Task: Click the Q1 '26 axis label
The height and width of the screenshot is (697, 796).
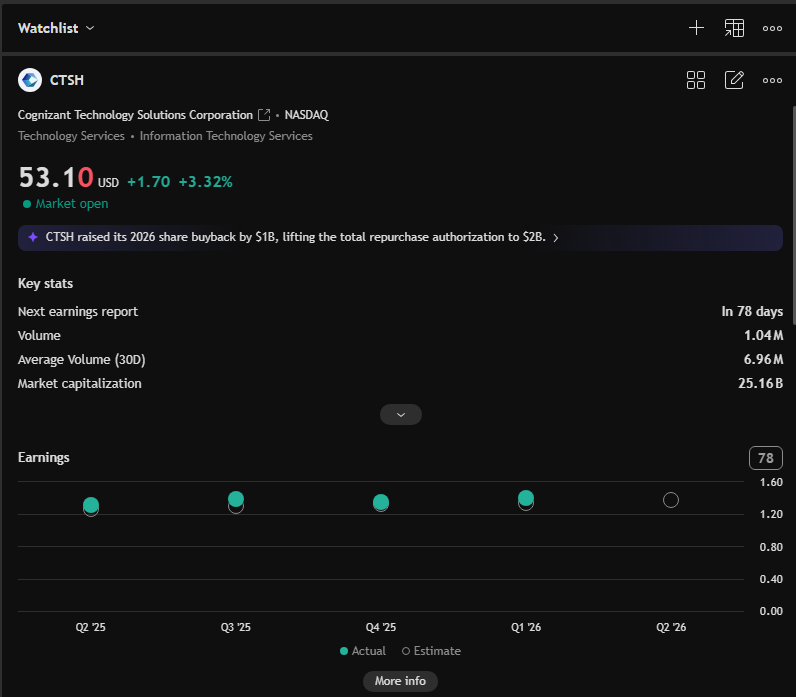Action: point(526,627)
